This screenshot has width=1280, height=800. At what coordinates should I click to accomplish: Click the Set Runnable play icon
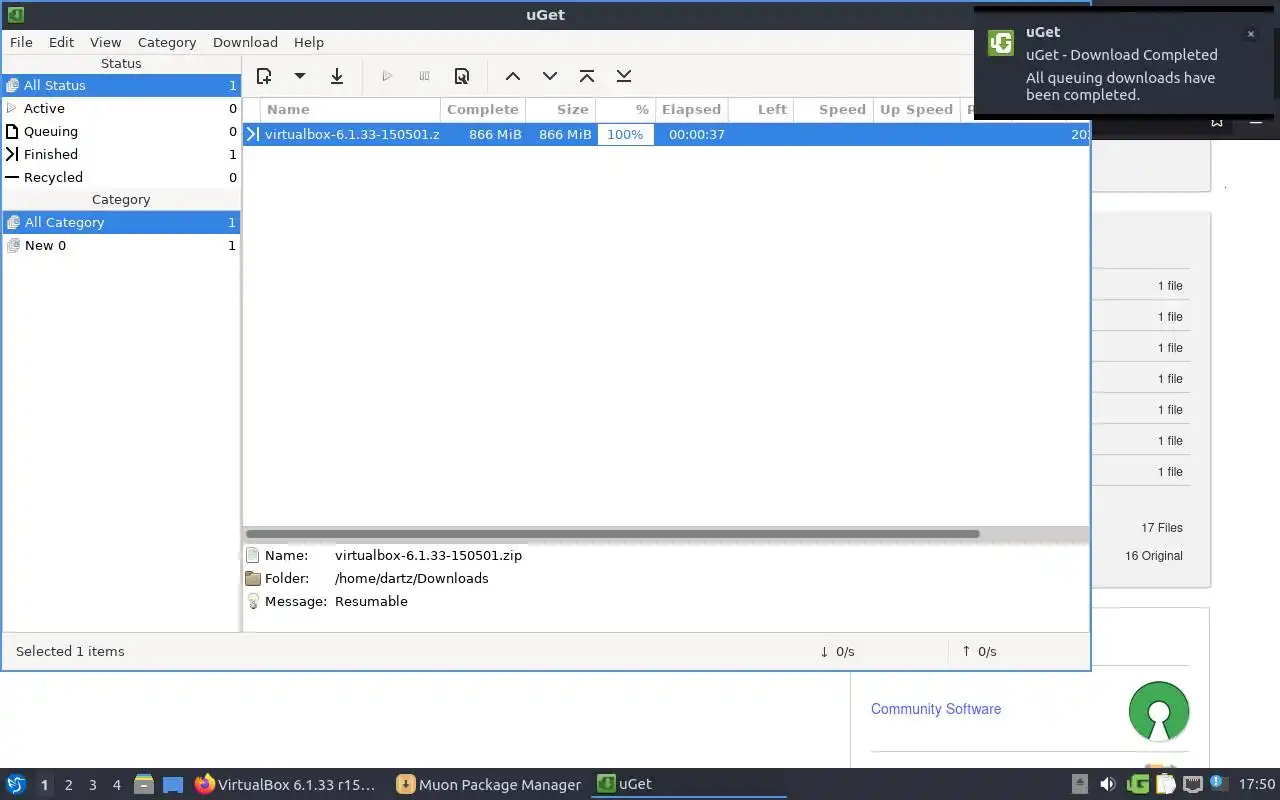click(x=387, y=76)
